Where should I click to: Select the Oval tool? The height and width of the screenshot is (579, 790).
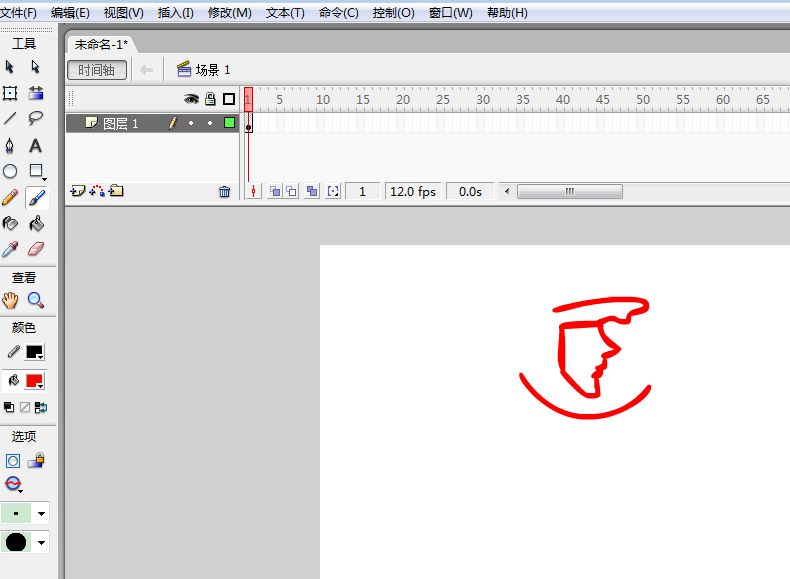(10, 171)
